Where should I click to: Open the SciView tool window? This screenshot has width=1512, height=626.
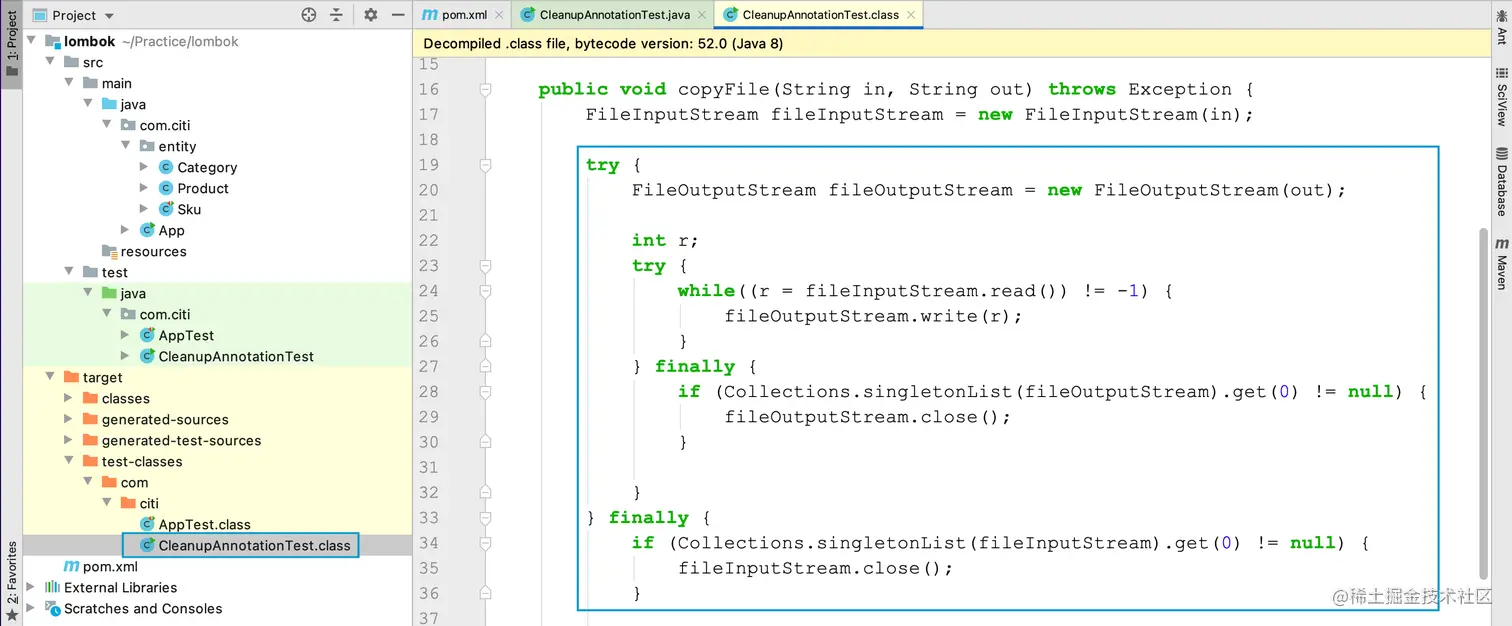[x=1501, y=96]
